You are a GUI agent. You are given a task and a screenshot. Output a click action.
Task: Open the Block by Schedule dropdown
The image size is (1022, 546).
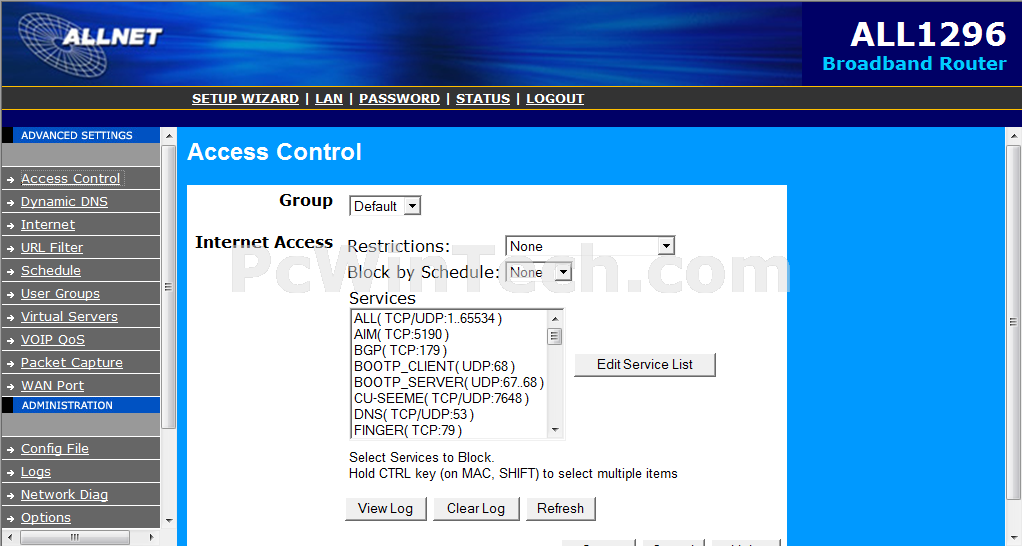click(x=539, y=272)
